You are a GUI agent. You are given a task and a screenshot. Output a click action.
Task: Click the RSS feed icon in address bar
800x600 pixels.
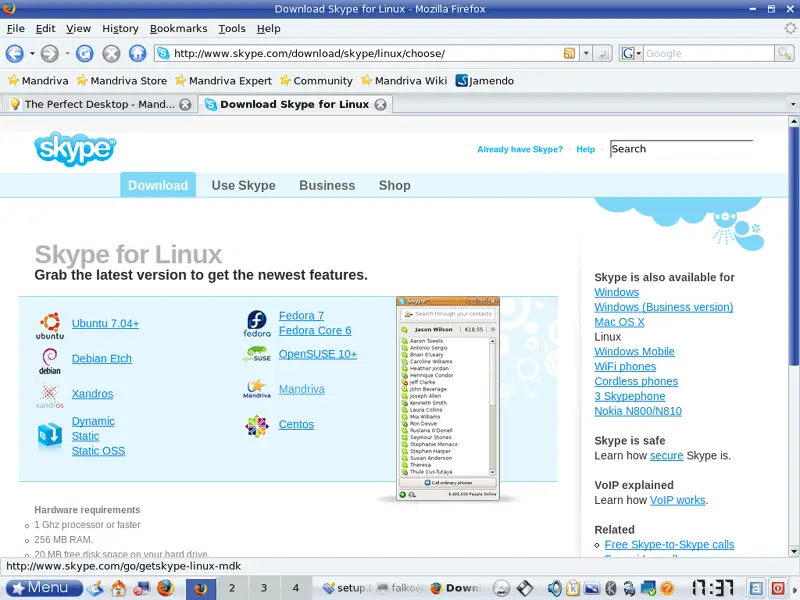coord(569,53)
